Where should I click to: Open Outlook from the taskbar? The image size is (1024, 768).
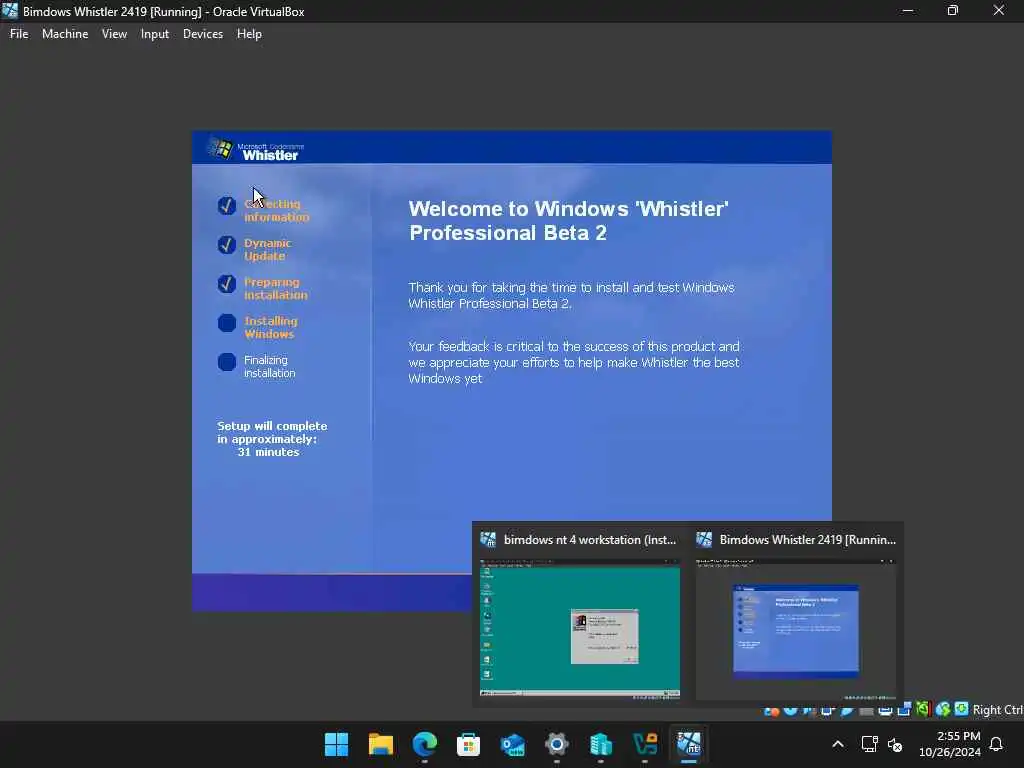(513, 744)
